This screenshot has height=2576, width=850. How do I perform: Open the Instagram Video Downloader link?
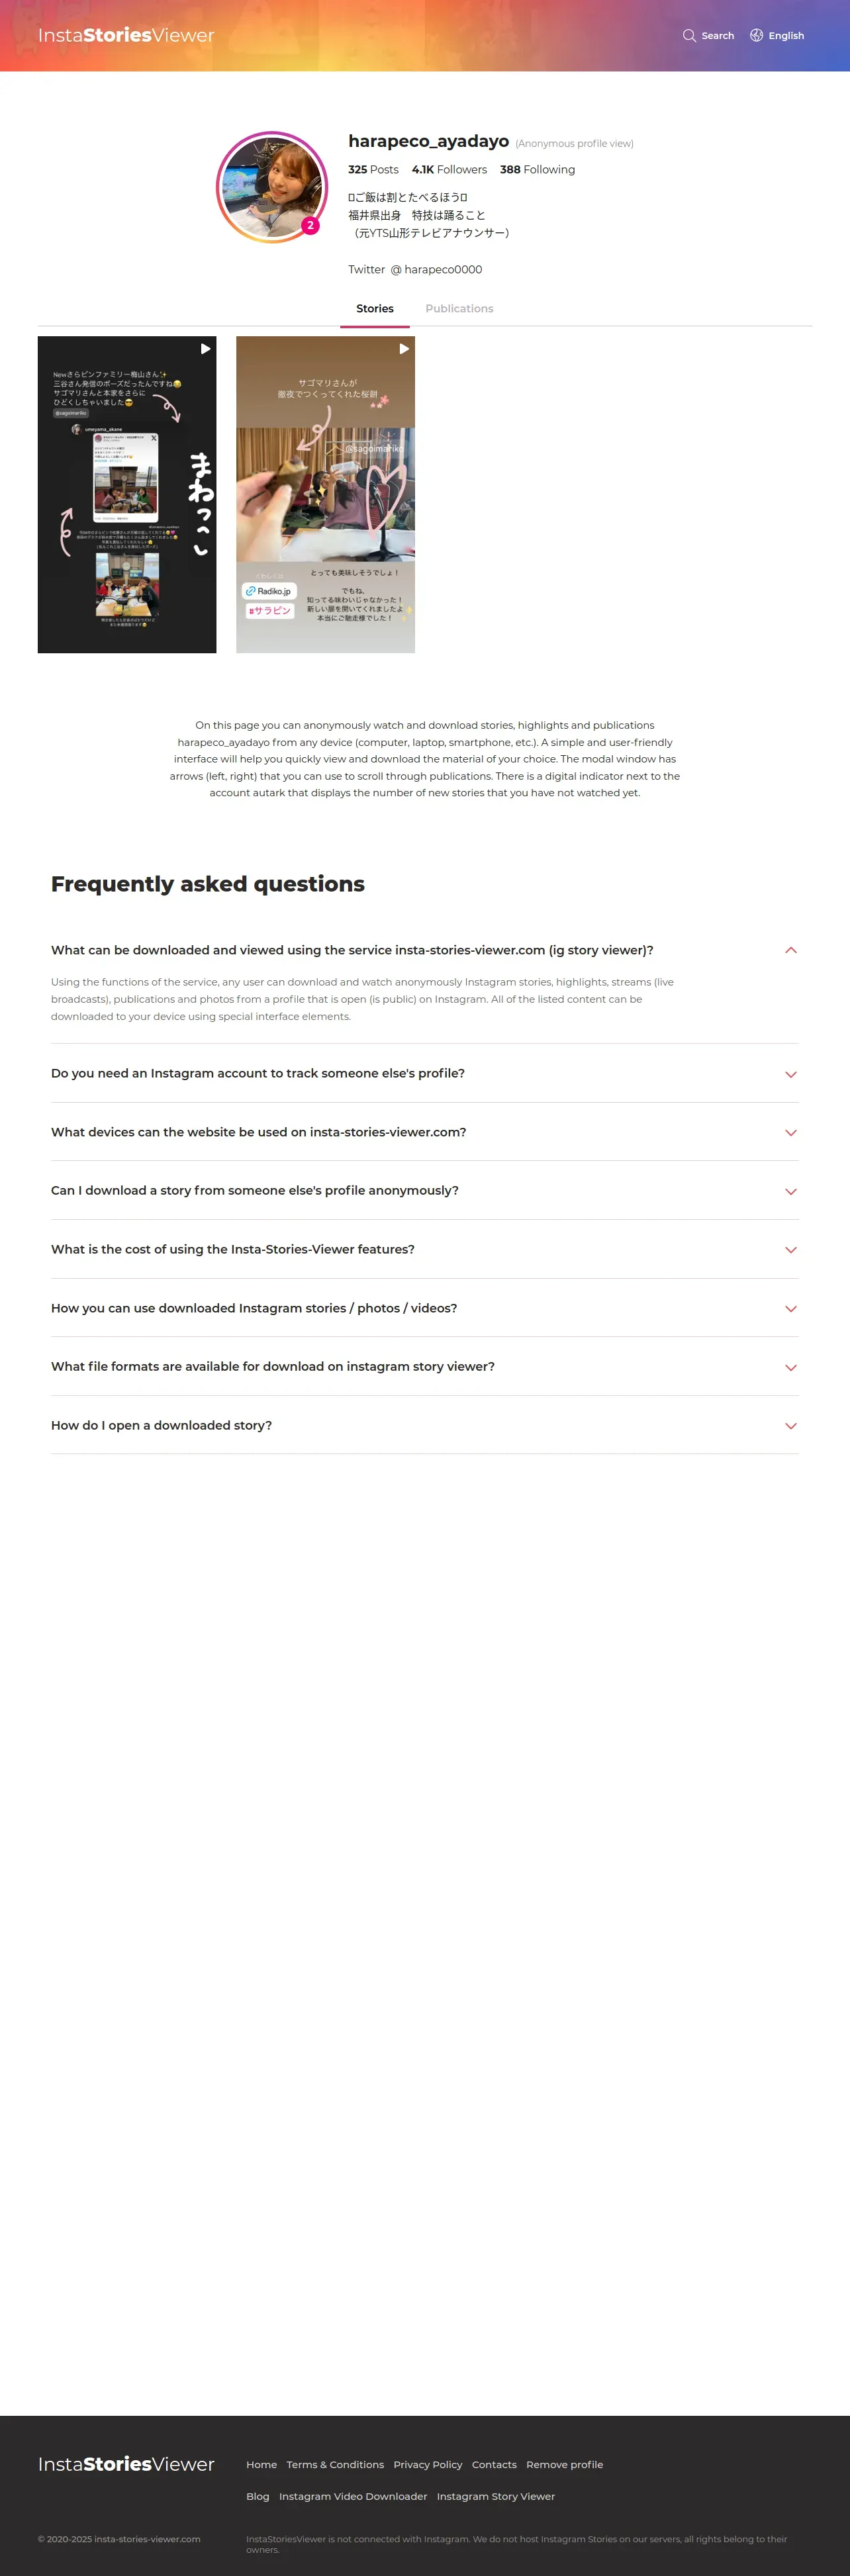(352, 2496)
